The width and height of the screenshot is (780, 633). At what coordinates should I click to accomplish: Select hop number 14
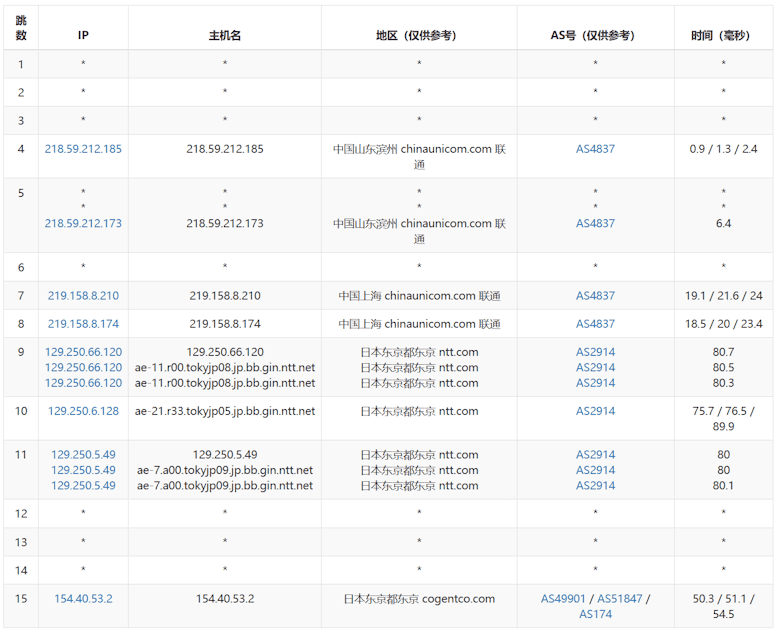21,570
